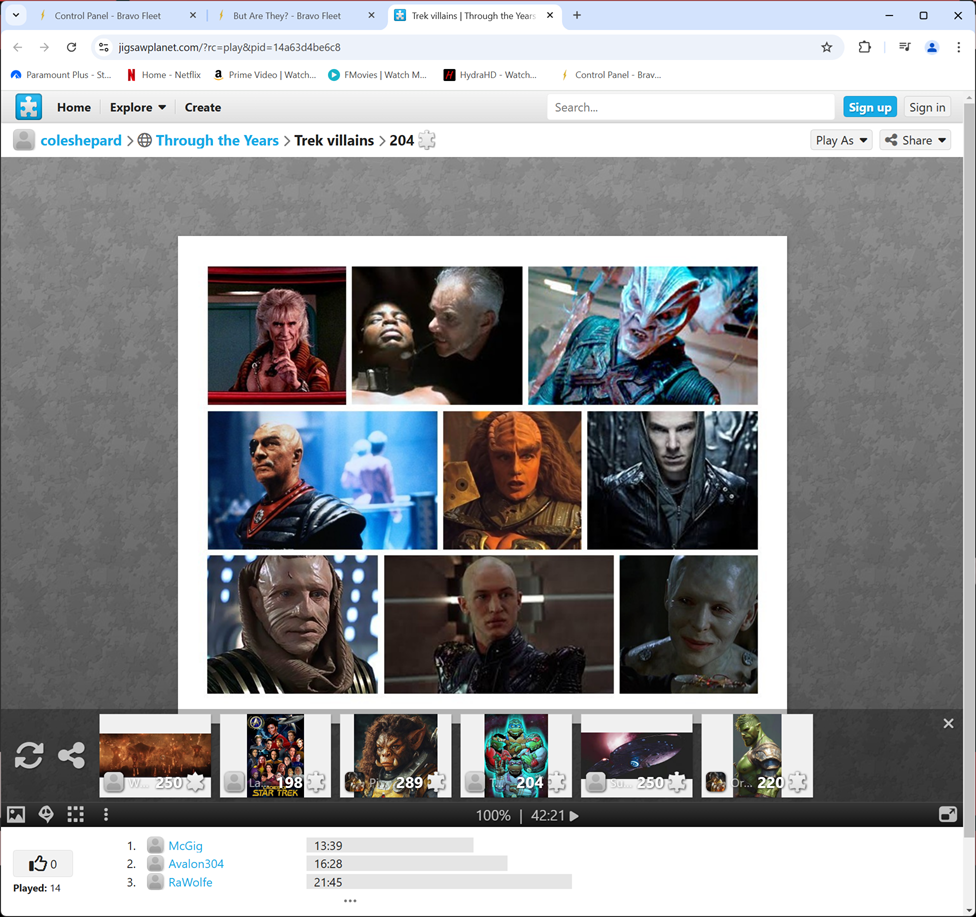
Task: Open a new browser tab
Action: point(577,16)
